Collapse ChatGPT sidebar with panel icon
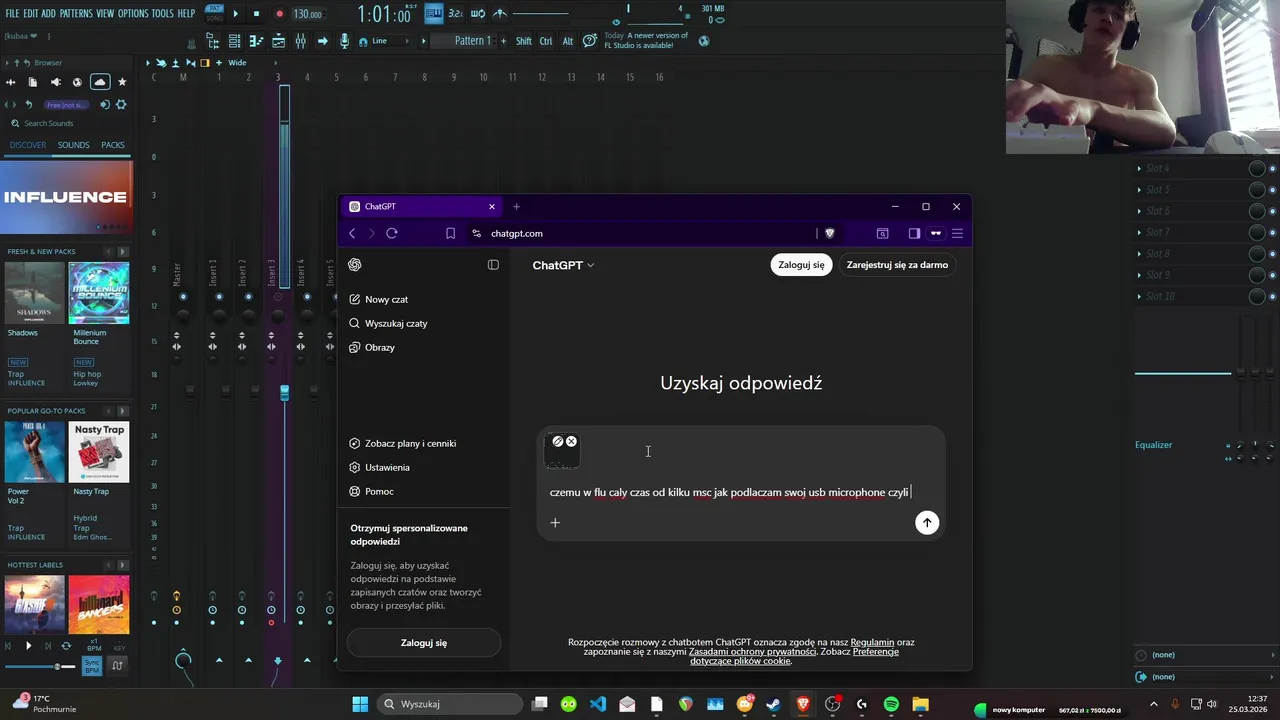Screen dimensions: 1280x720 click(x=493, y=265)
